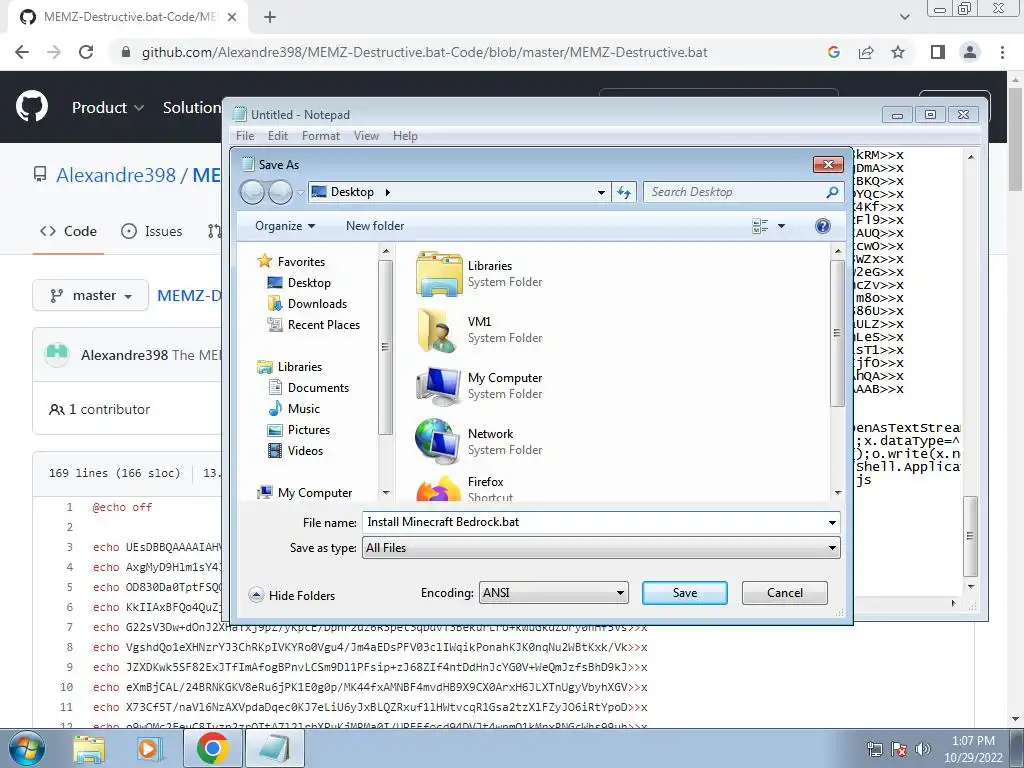Open Alexandre398 profile link
Screen dimensions: 1024x768
pos(116,175)
